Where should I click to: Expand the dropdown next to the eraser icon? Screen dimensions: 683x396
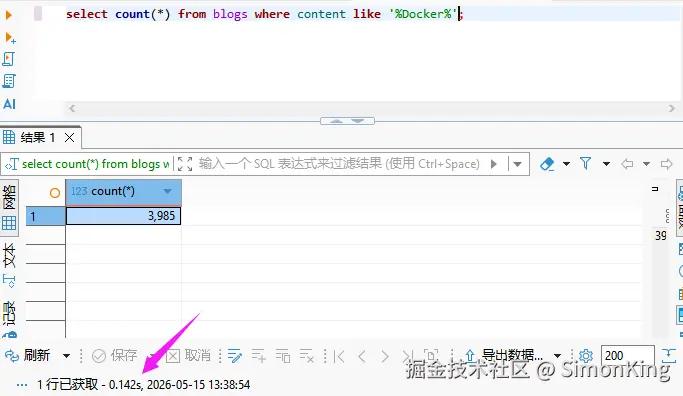pyautogui.click(x=566, y=164)
